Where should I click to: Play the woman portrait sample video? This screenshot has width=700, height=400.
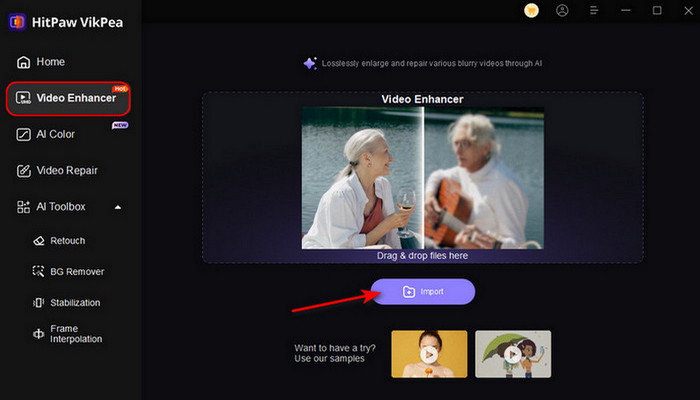click(x=429, y=354)
